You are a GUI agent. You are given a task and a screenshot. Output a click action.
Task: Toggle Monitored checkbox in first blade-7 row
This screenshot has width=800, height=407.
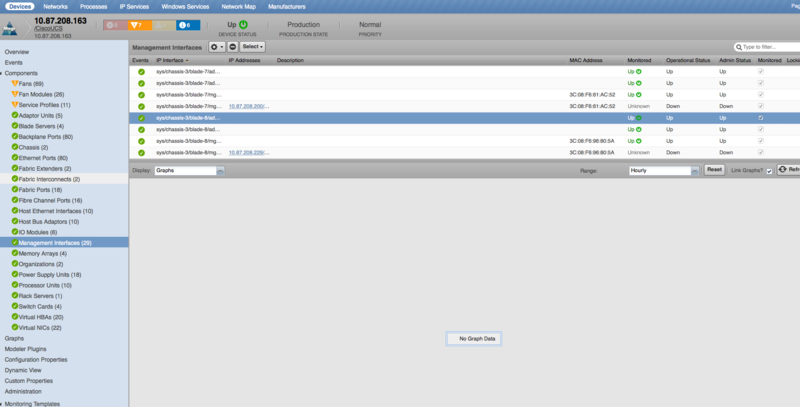pos(761,72)
